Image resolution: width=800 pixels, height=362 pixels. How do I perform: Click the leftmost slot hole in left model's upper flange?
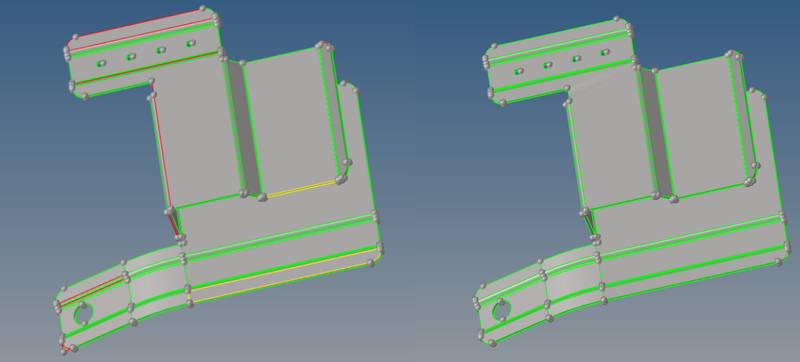coord(102,64)
